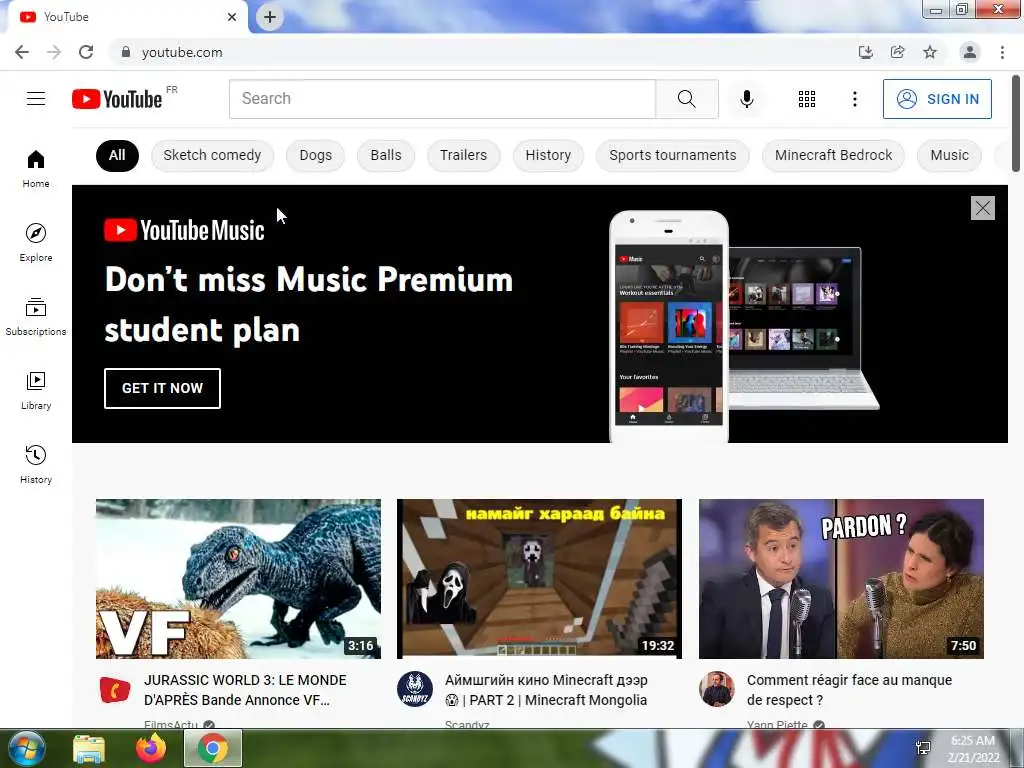Click the search magnifier button
The image size is (1024, 768).
tap(686, 99)
